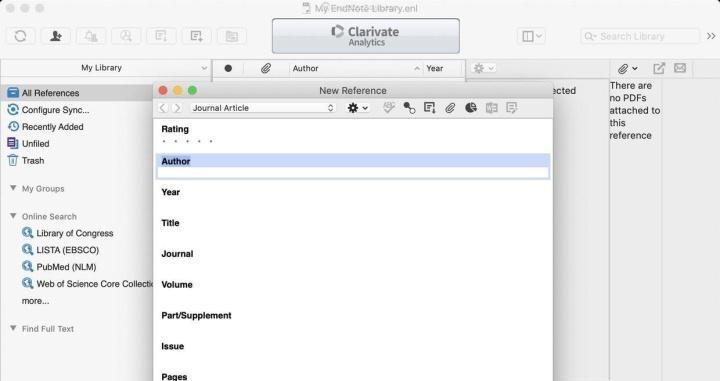Viewport: 720px width, 381px height.
Task: Click the Year field label
Action: [x=170, y=192]
